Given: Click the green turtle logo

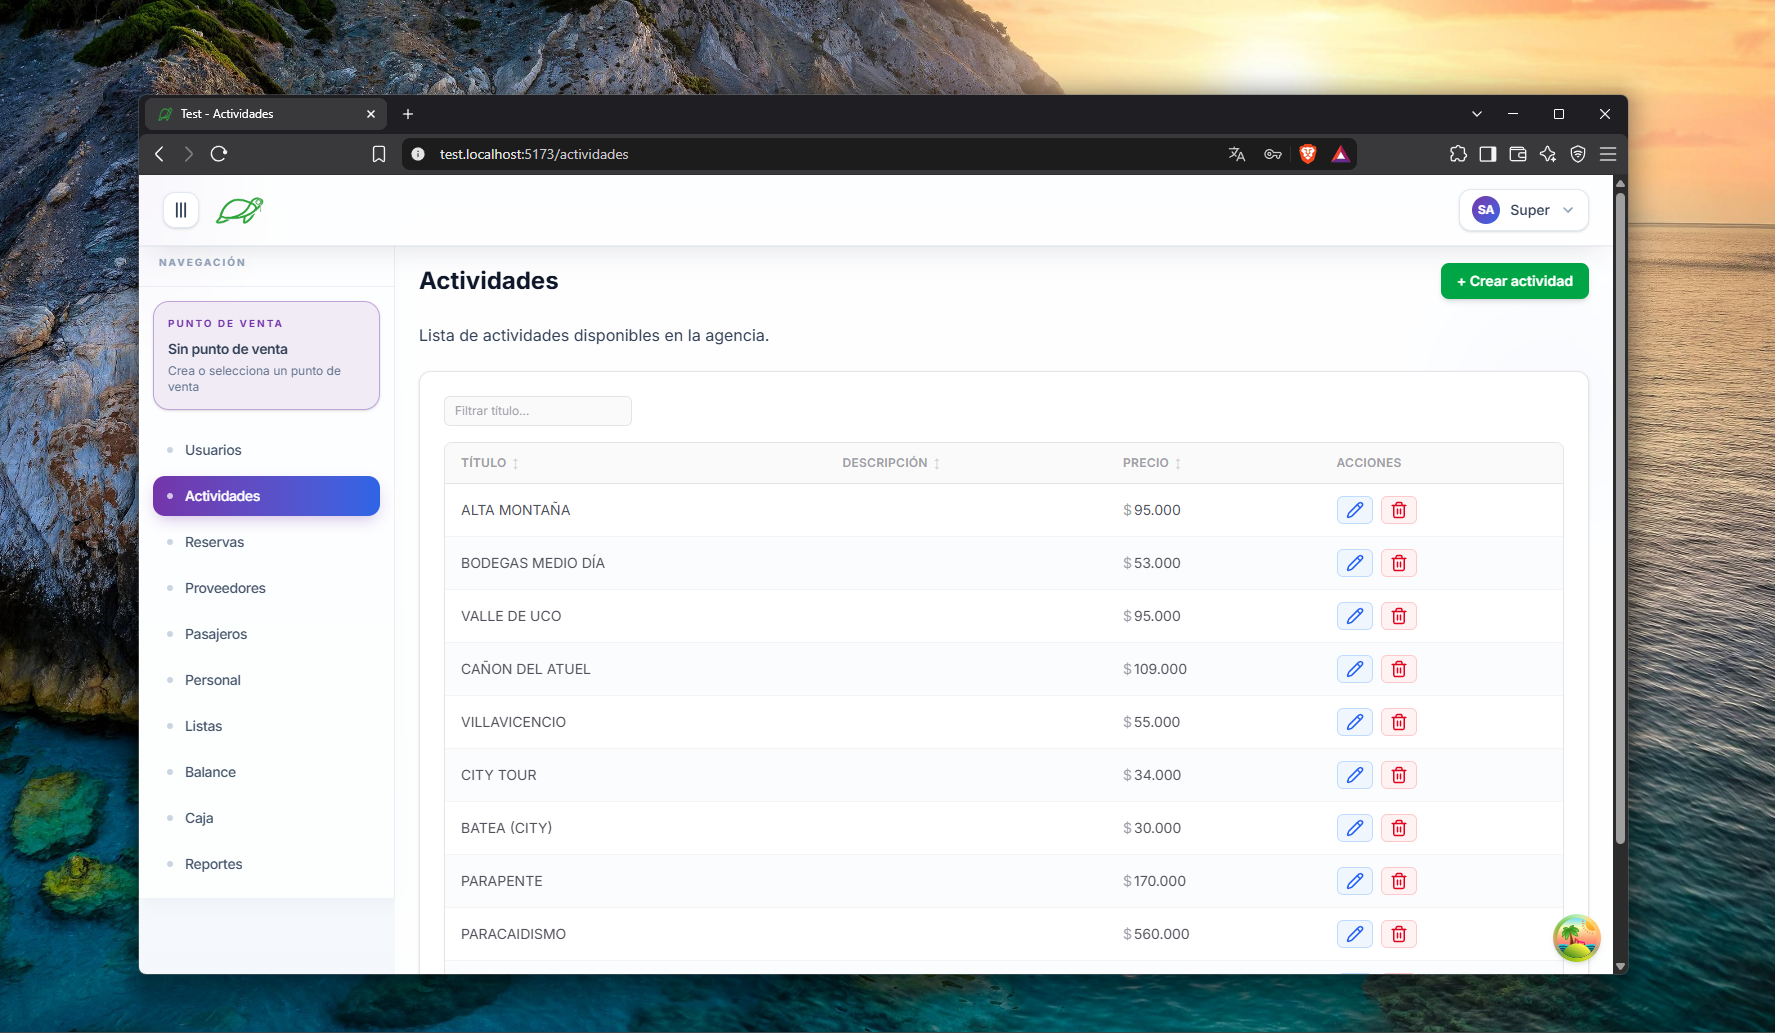Looking at the screenshot, I should coord(240,210).
